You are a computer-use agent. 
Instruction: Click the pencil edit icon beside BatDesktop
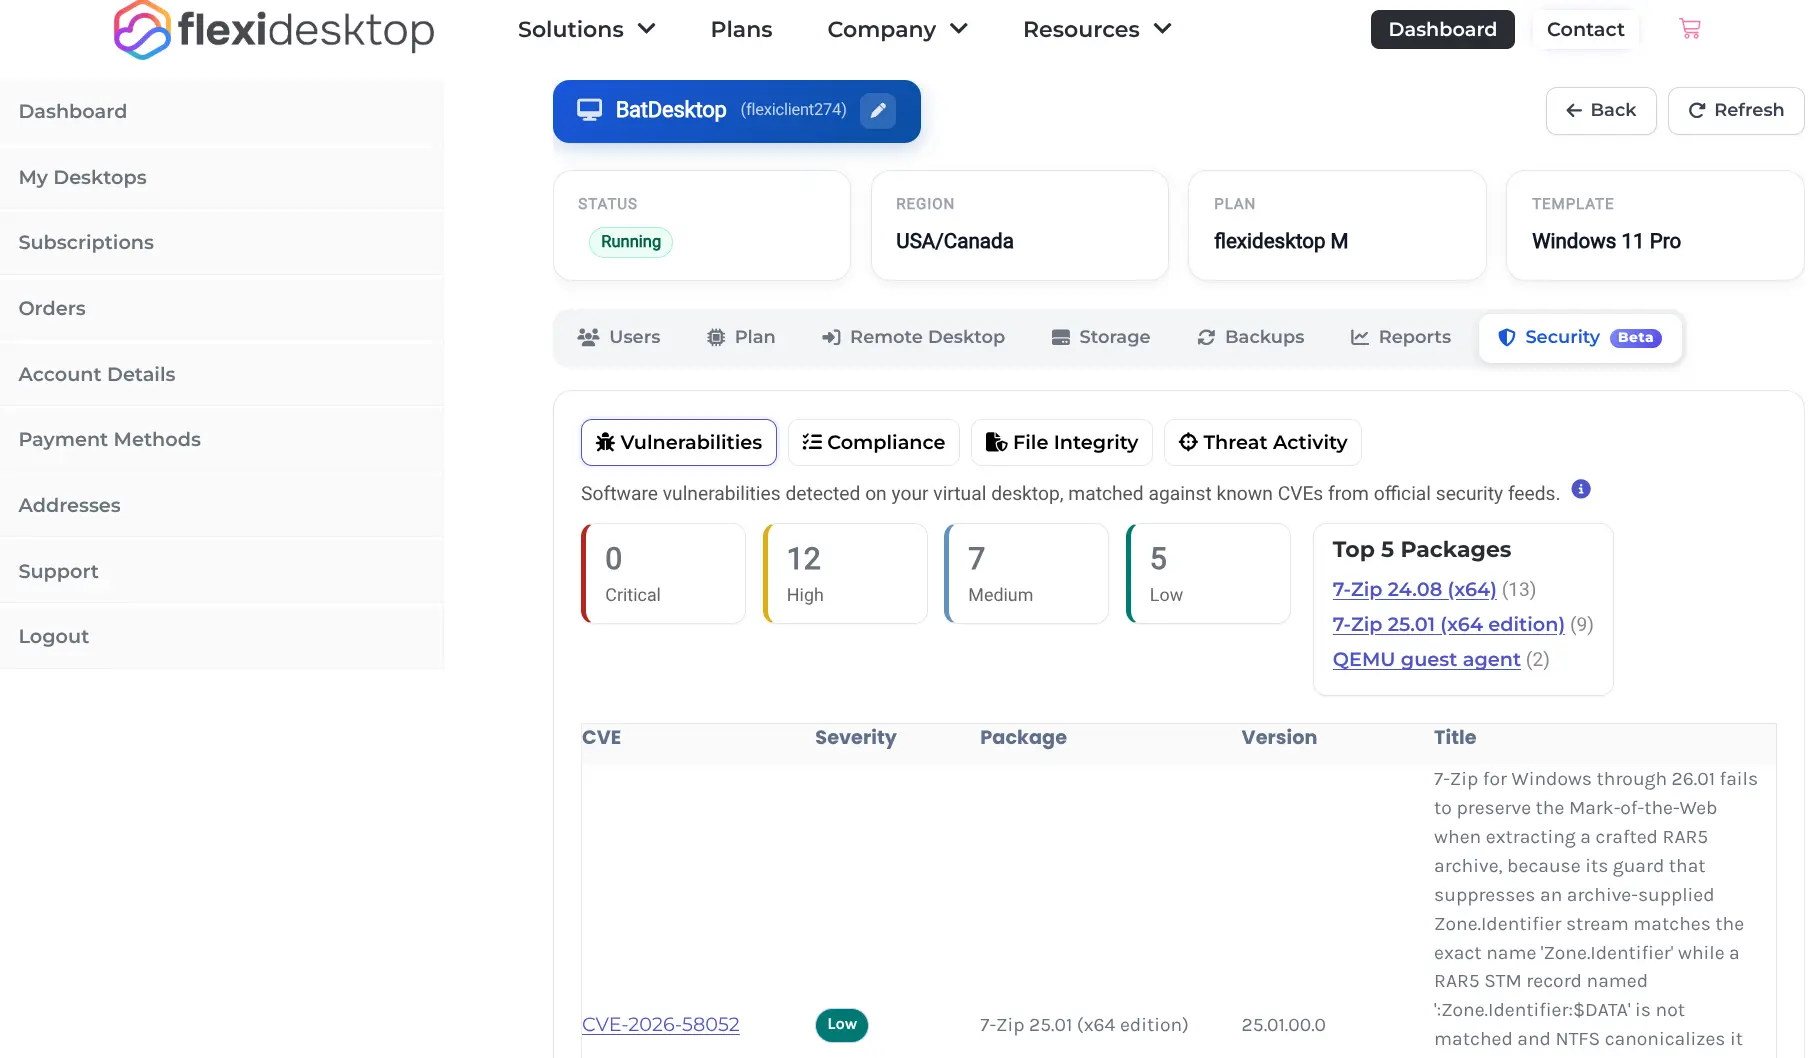tap(878, 110)
